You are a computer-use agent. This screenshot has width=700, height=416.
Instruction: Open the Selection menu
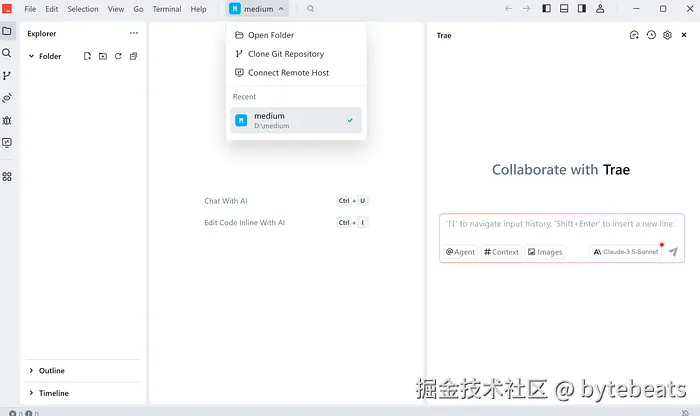pos(83,8)
